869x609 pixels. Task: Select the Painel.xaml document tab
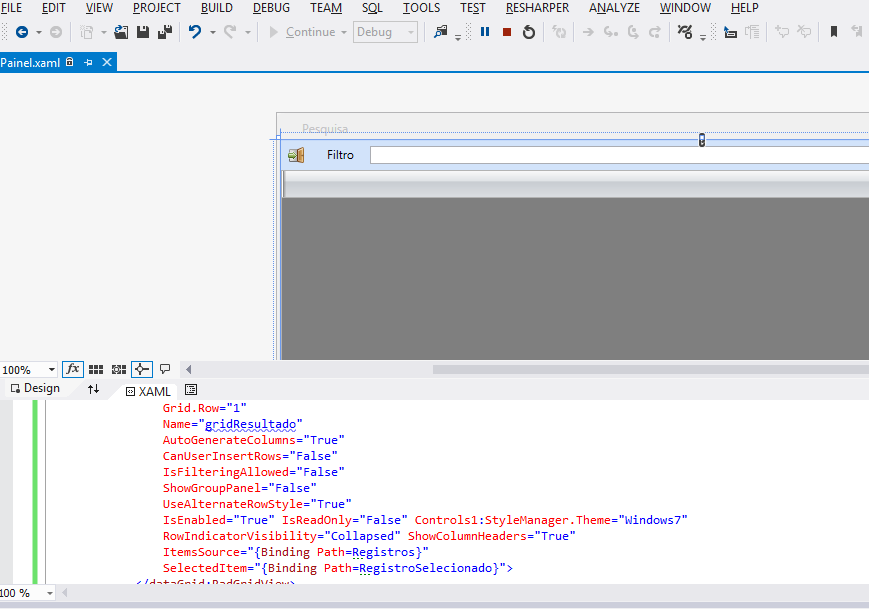pos(30,63)
